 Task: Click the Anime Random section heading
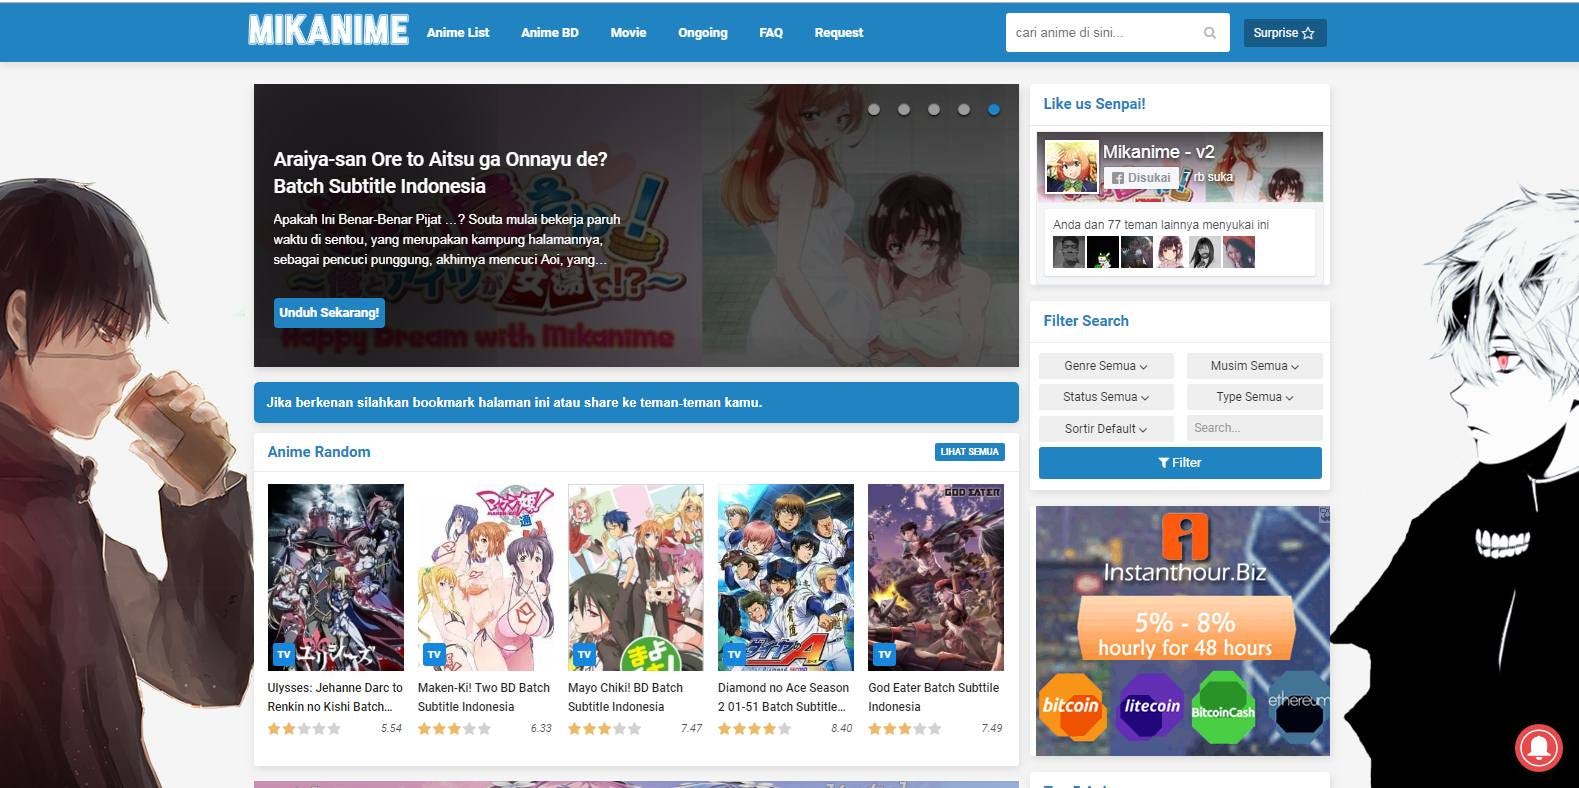click(319, 452)
